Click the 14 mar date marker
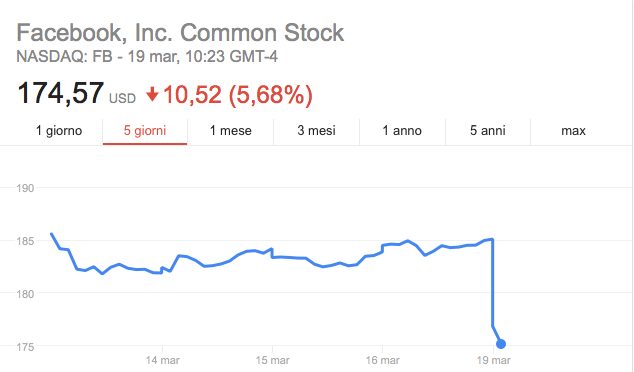634x372 pixels. point(162,360)
